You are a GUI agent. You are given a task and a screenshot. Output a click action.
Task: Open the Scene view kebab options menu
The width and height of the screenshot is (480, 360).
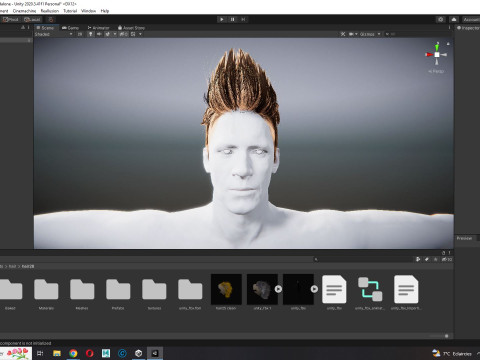tap(449, 28)
